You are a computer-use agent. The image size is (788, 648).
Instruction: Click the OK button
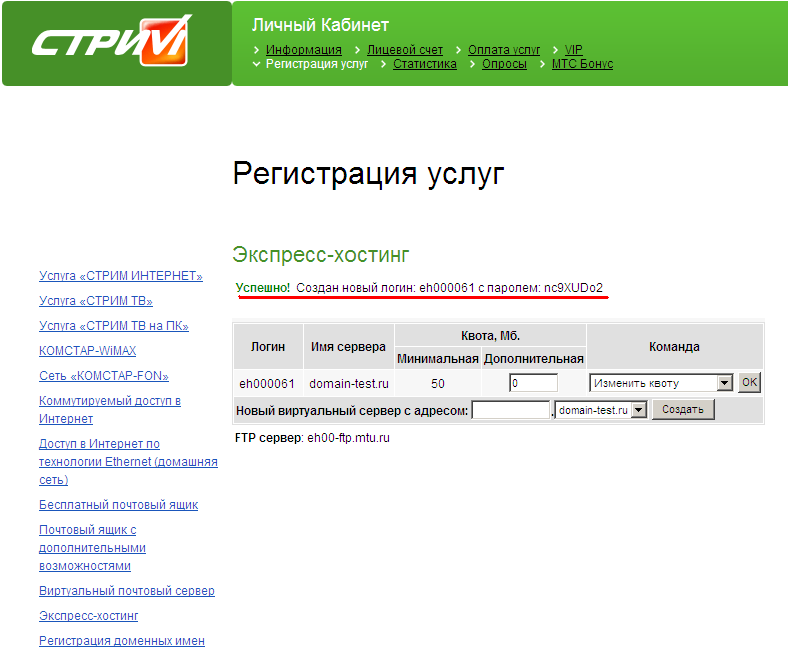coord(749,383)
